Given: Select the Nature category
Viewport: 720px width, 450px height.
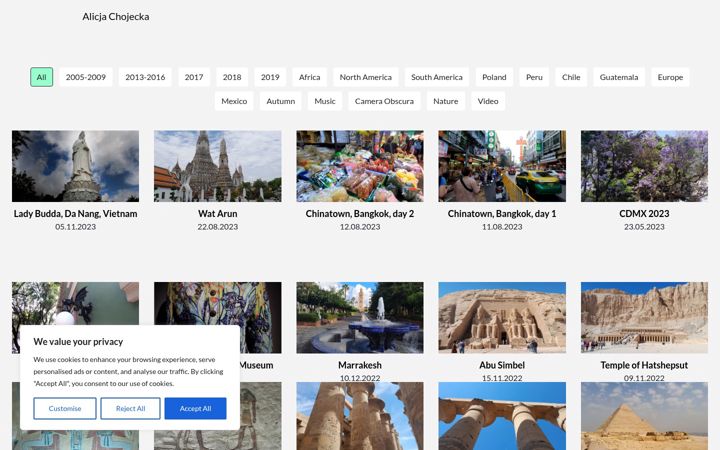Looking at the screenshot, I should [x=445, y=101].
